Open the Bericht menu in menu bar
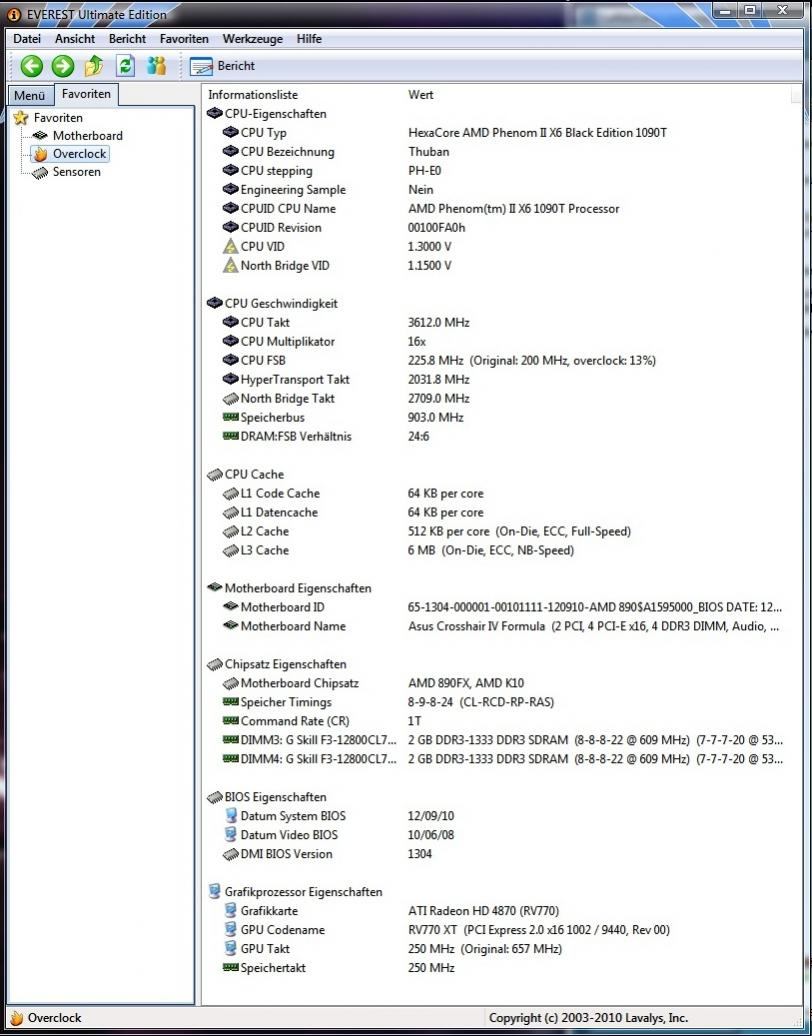Viewport: 812px width, 1036px height. pos(128,39)
